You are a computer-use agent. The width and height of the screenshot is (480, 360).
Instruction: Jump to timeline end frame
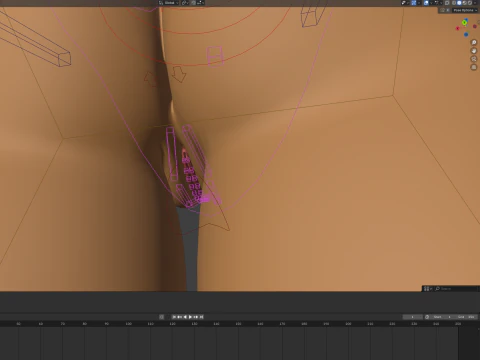pos(201,317)
